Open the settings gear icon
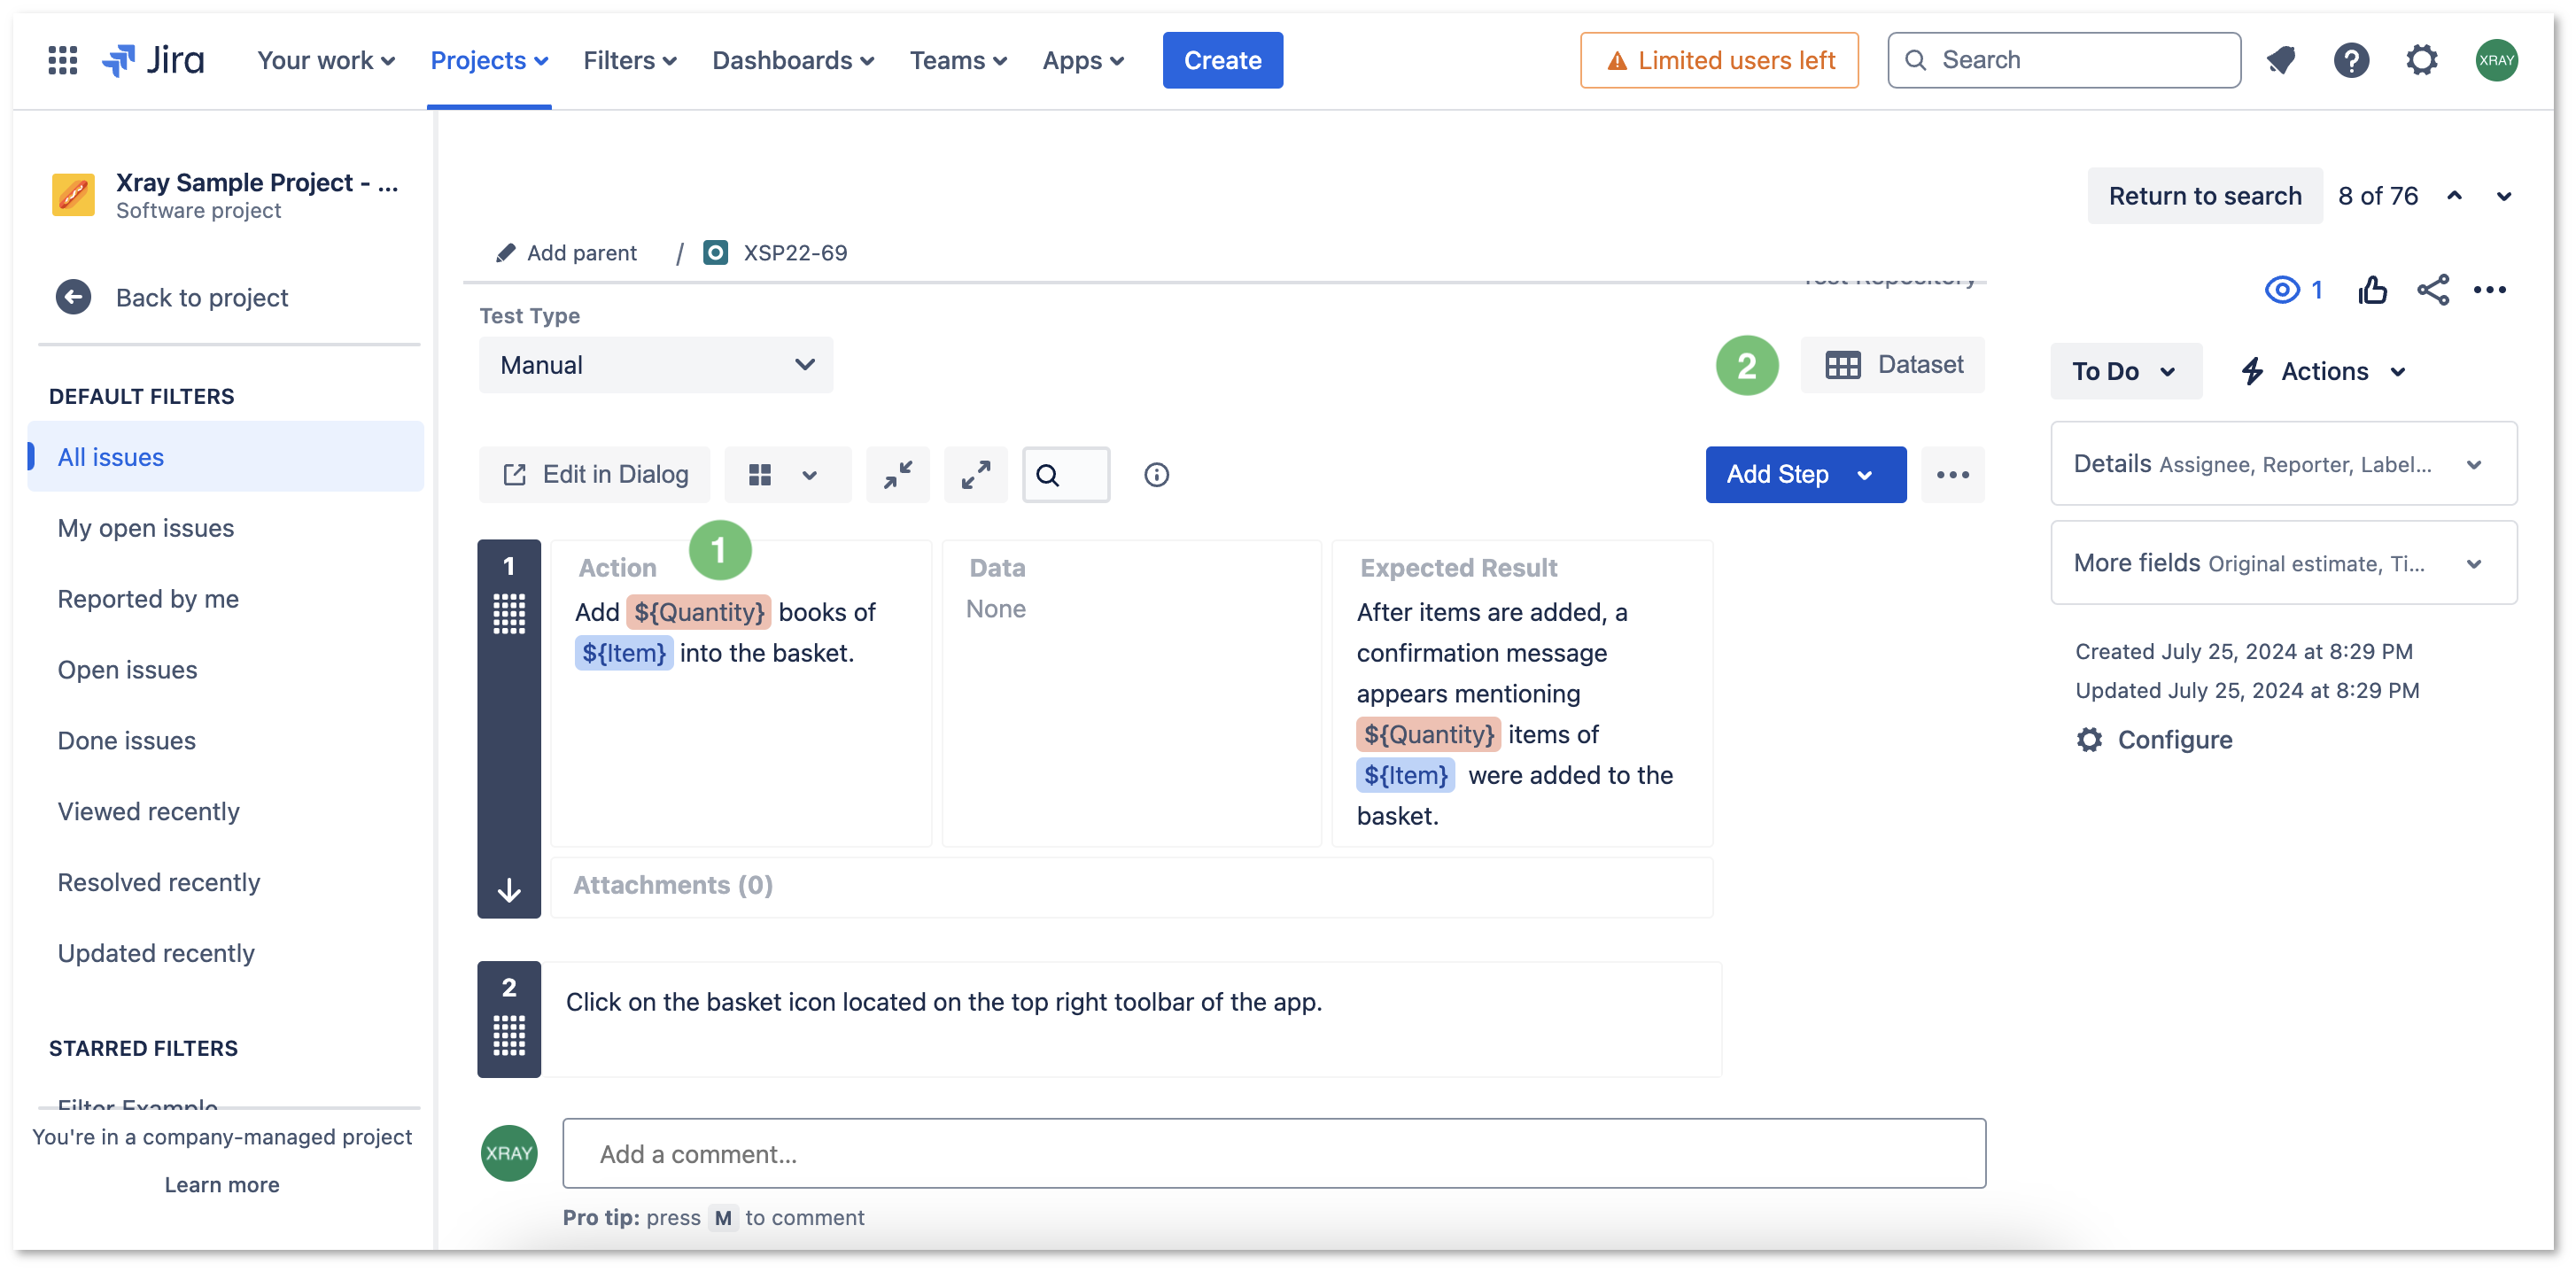This screenshot has width=2576, height=1272. pos(2421,60)
